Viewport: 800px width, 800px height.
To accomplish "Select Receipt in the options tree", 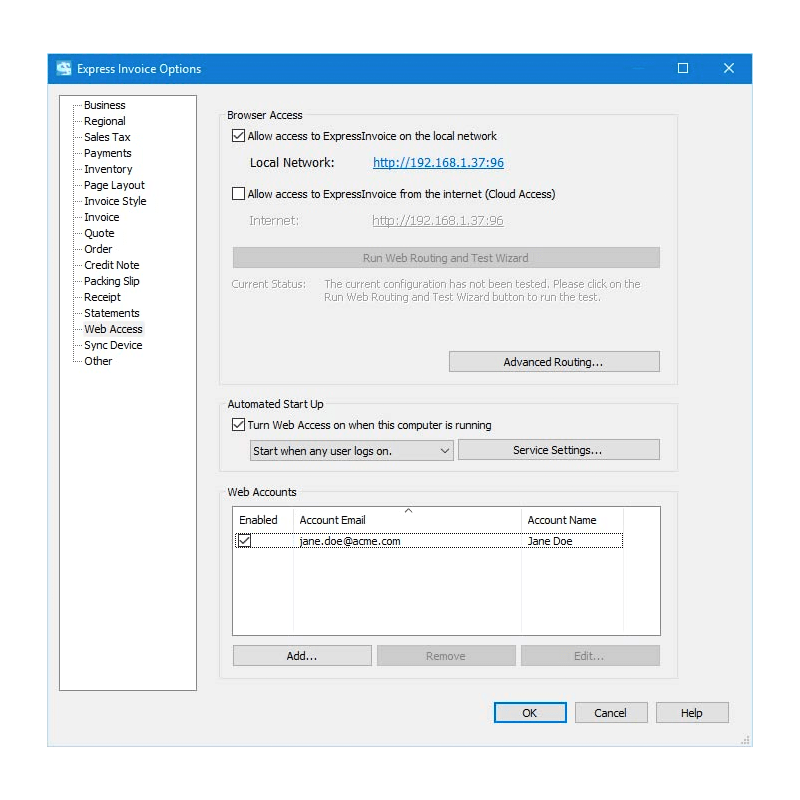I will [x=103, y=297].
